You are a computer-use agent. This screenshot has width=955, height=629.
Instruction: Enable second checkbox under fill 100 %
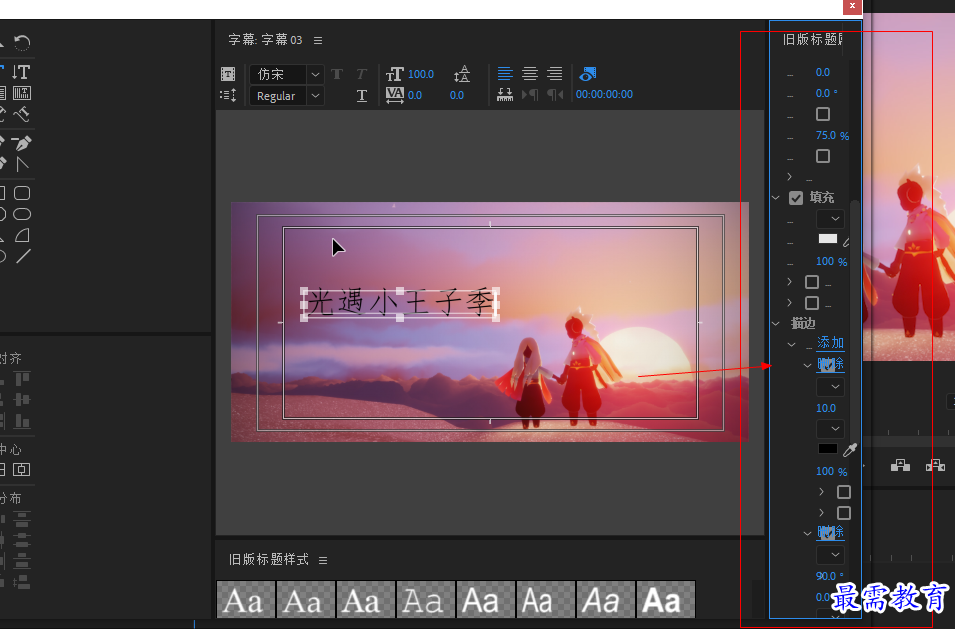tap(812, 303)
